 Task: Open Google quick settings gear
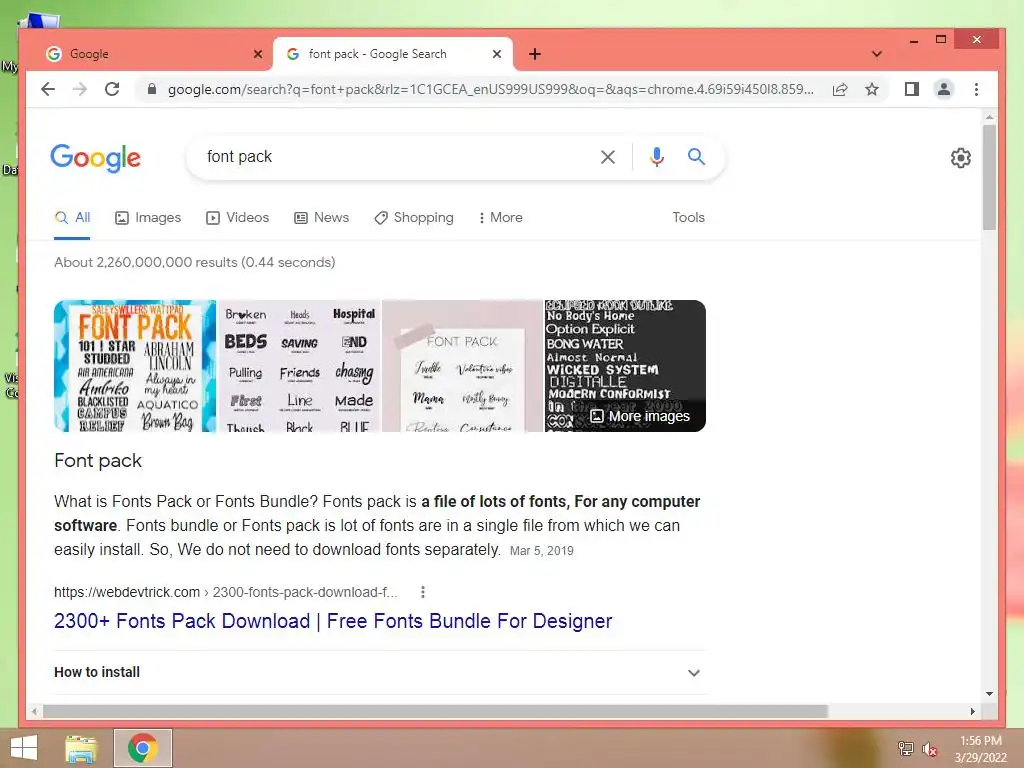pos(961,157)
